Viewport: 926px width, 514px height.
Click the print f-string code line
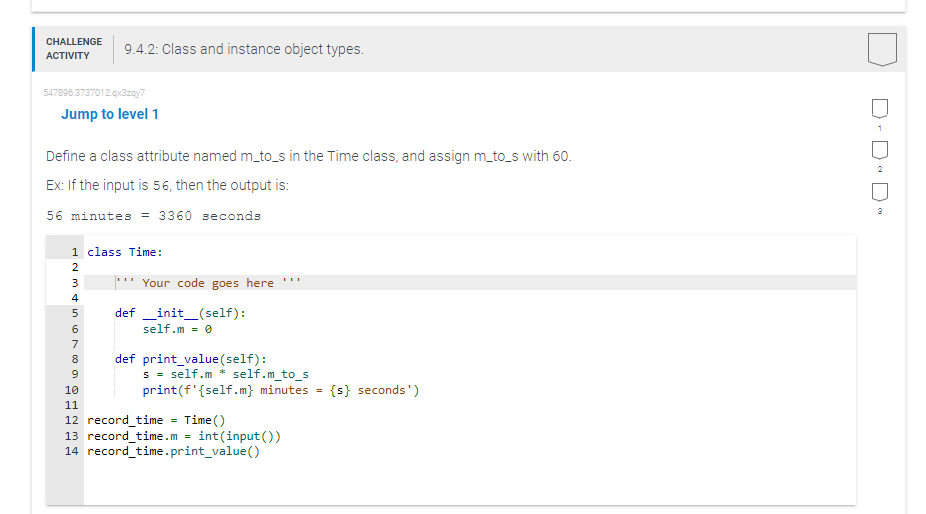(281, 390)
